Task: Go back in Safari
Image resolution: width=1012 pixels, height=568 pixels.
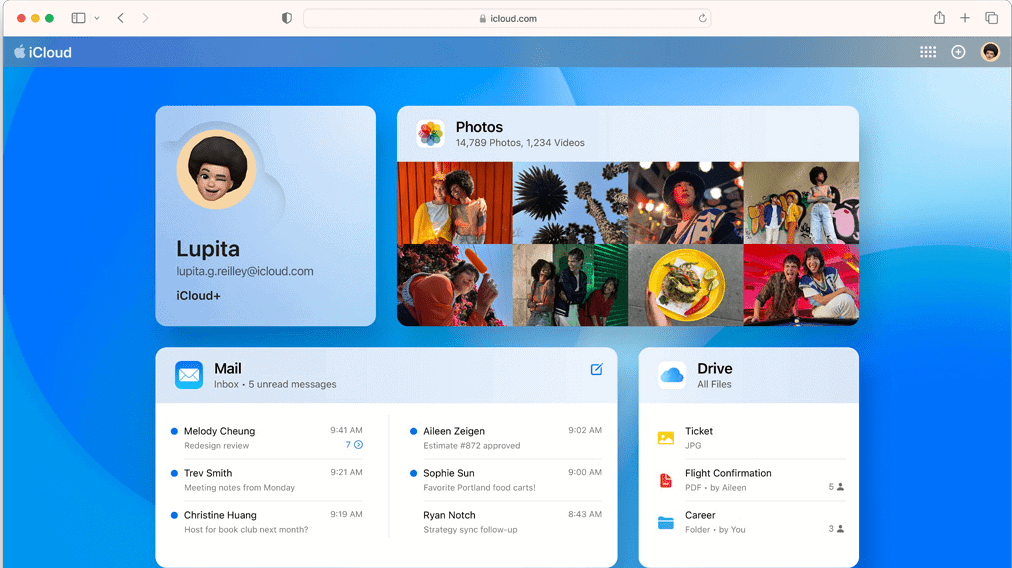Action: pyautogui.click(x=121, y=18)
